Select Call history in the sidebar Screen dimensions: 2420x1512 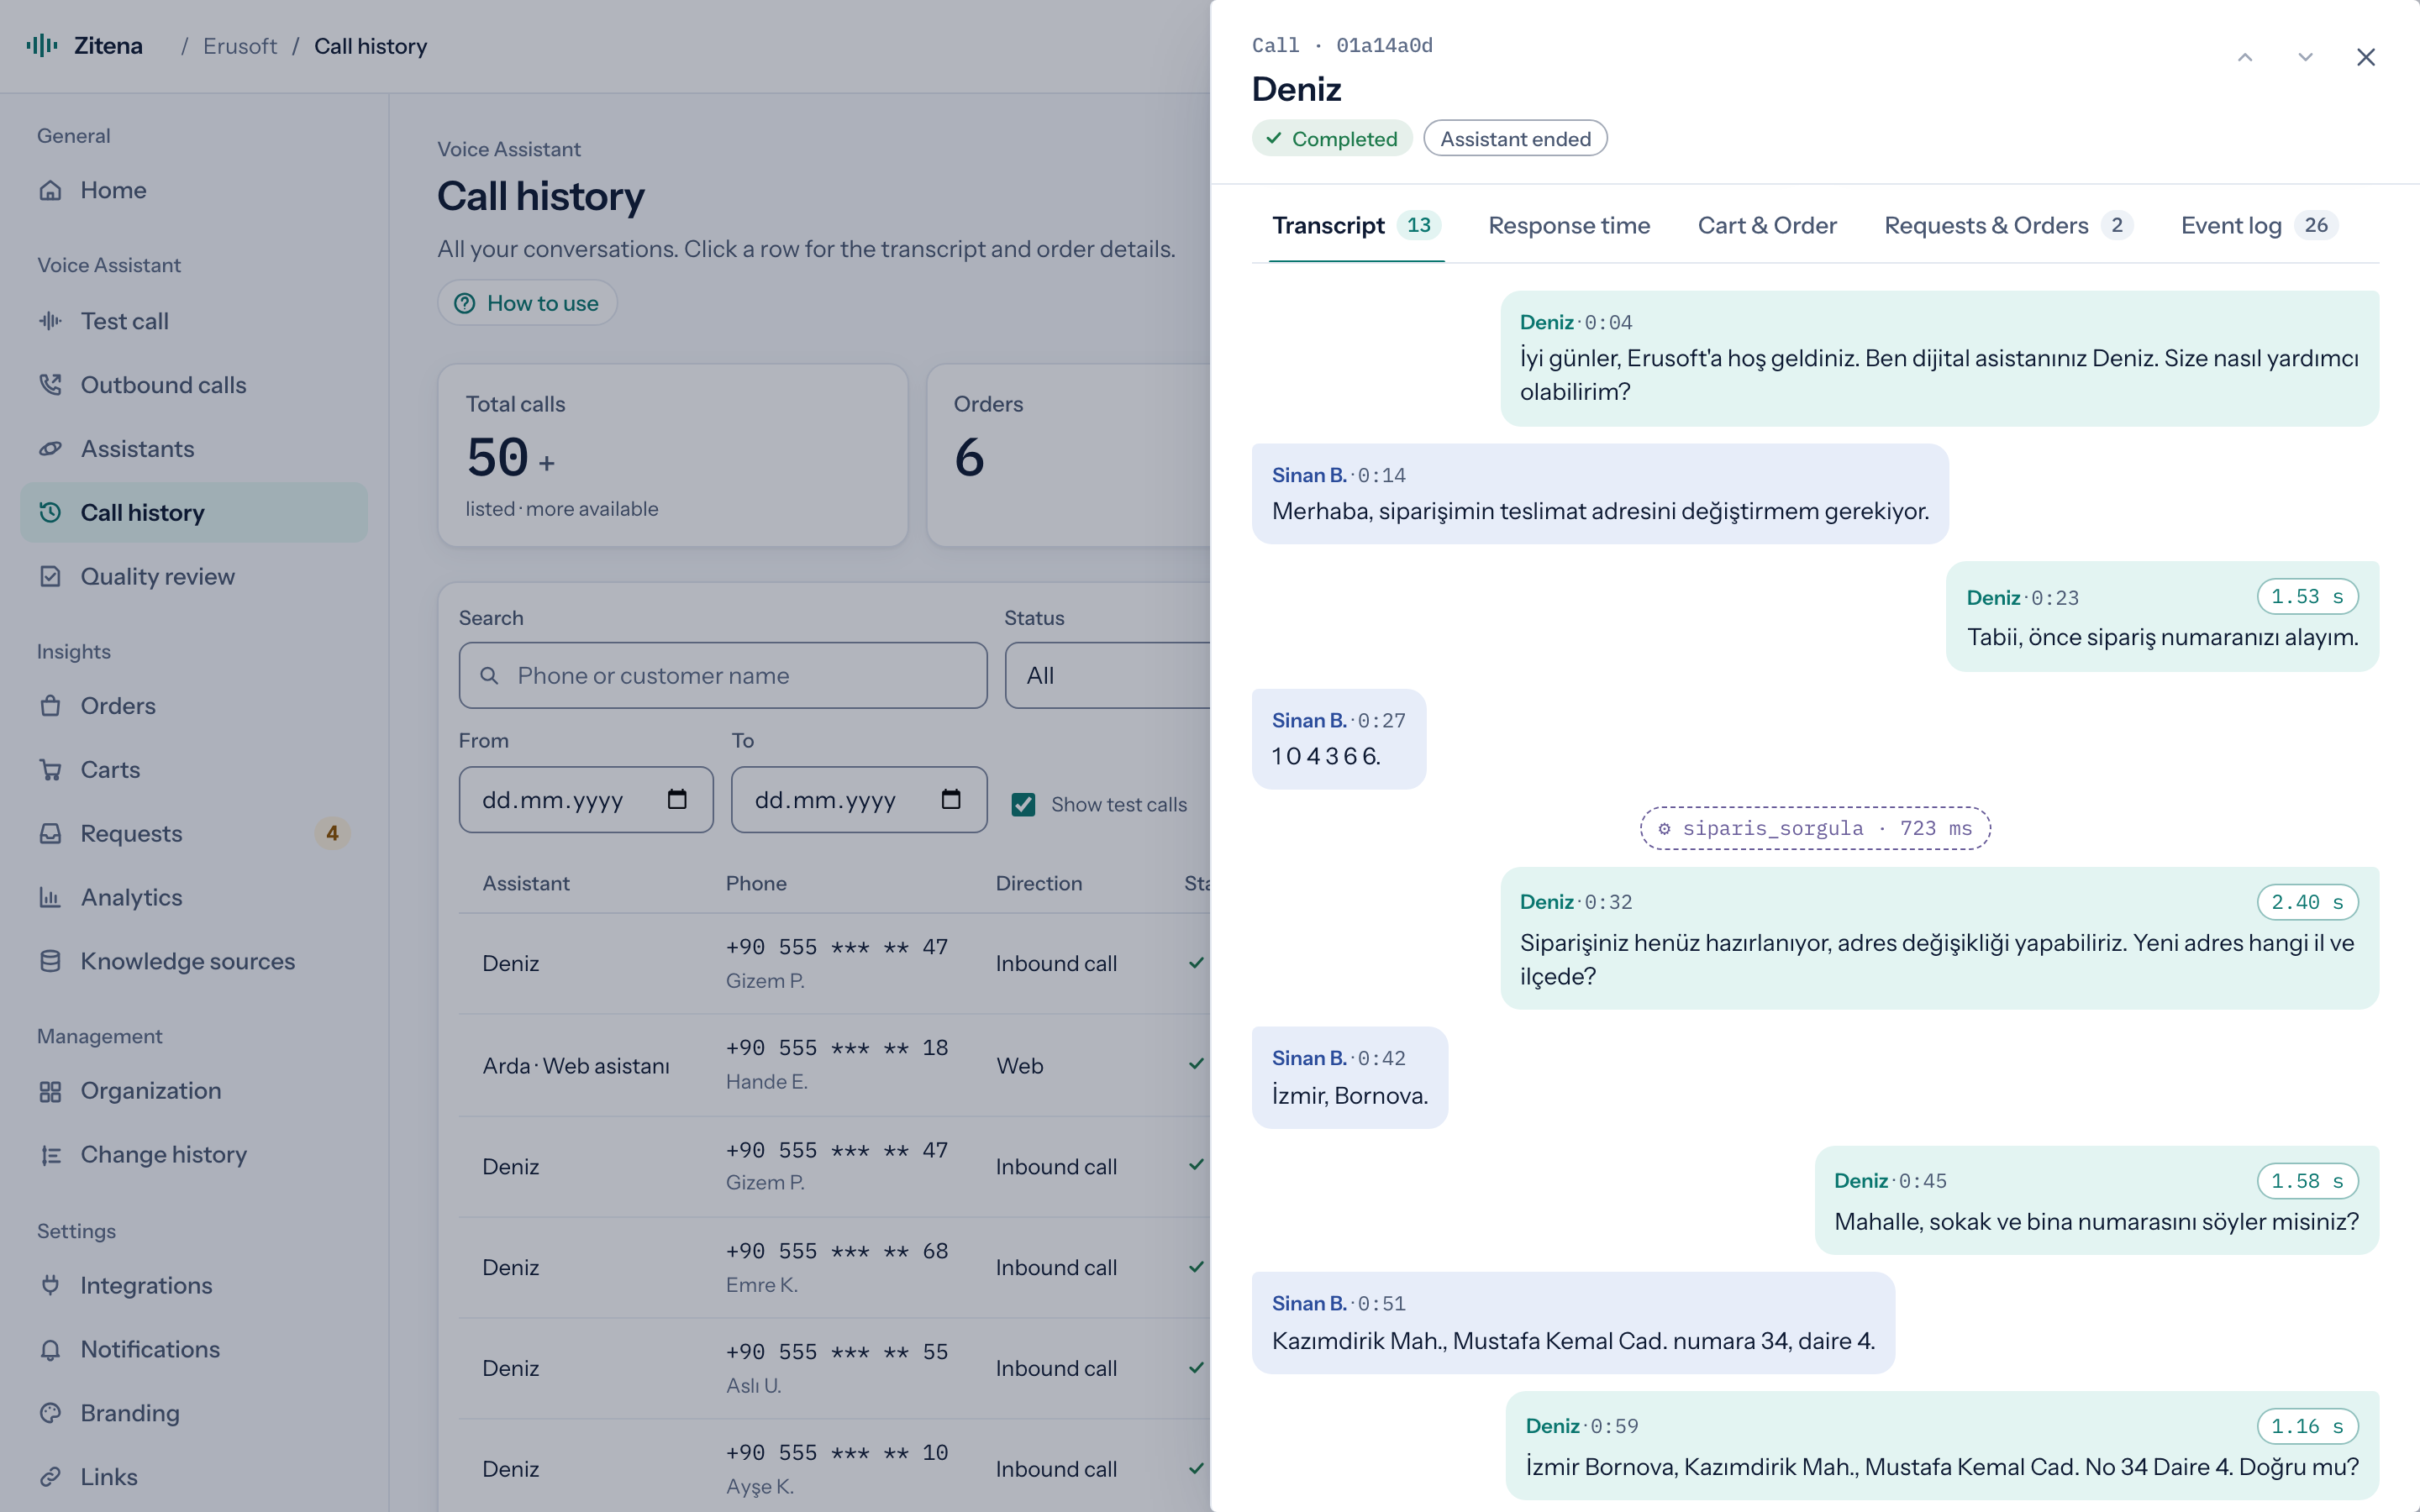pos(194,513)
